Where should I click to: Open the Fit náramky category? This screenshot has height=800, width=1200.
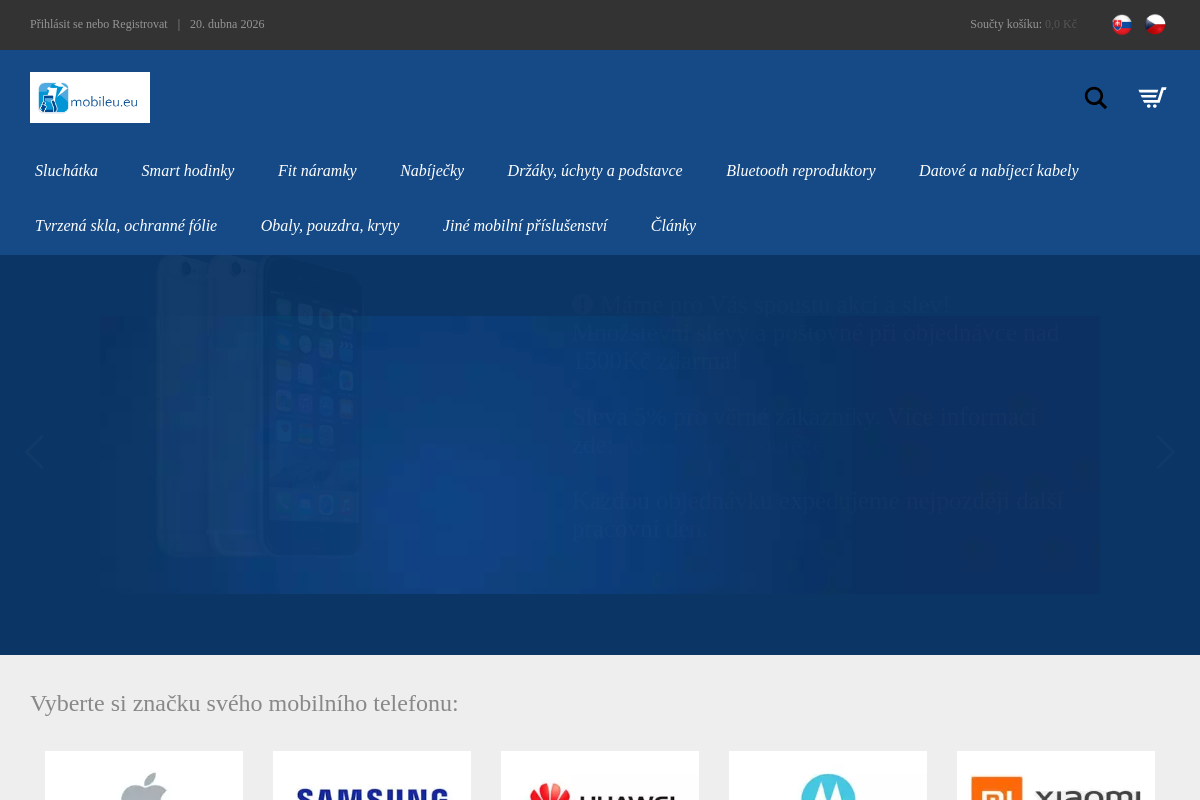317,171
